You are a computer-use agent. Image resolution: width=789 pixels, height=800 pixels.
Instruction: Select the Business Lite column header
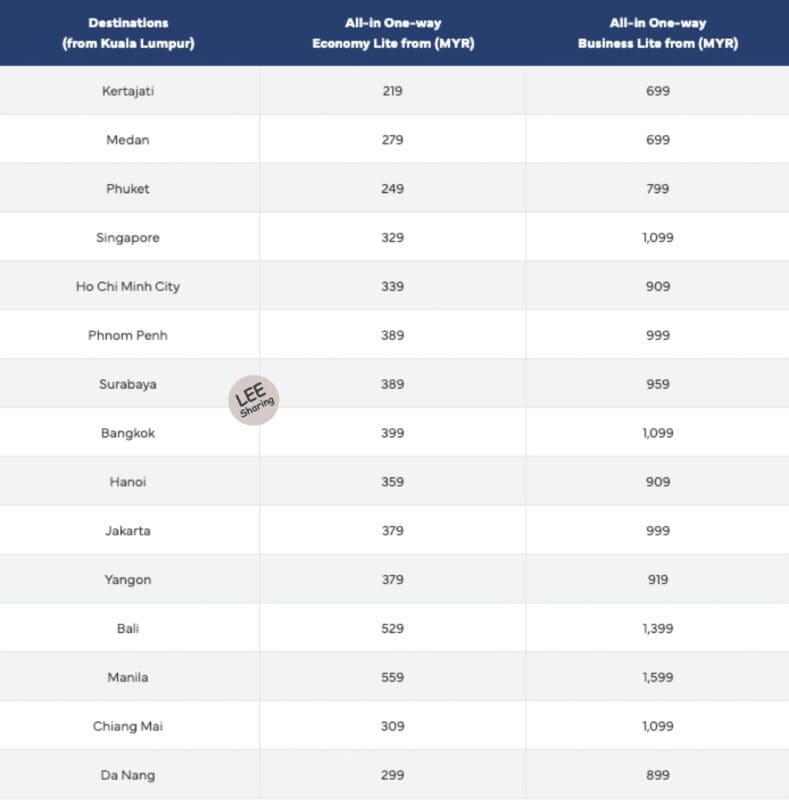coord(658,33)
